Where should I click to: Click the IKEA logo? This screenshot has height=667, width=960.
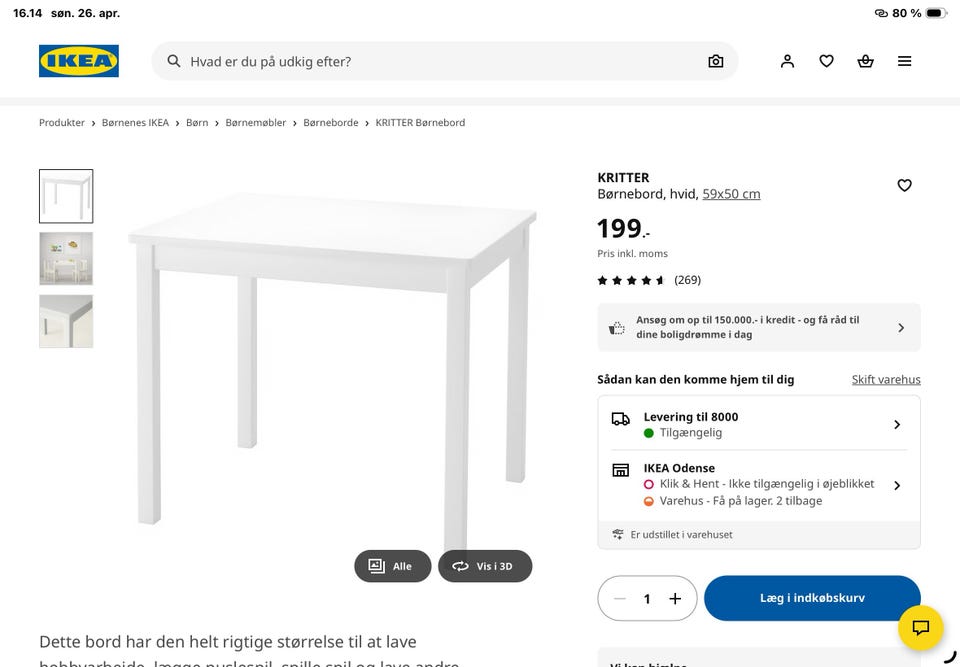(x=79, y=61)
